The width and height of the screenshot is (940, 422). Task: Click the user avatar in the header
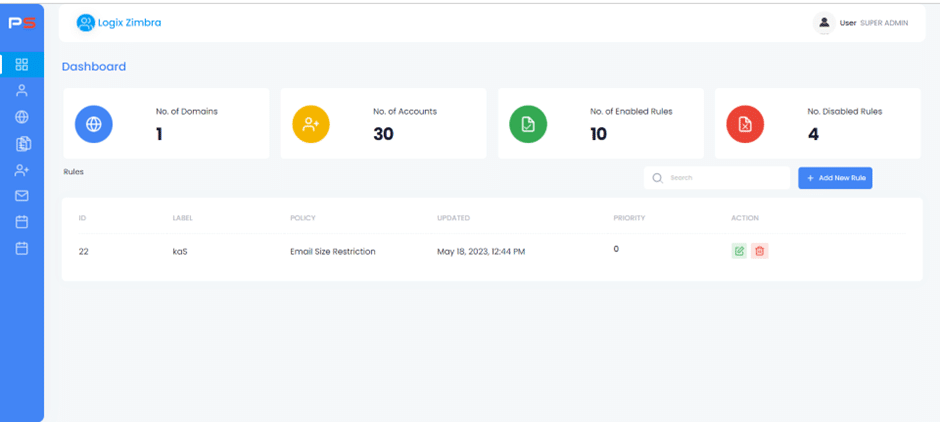click(x=824, y=22)
